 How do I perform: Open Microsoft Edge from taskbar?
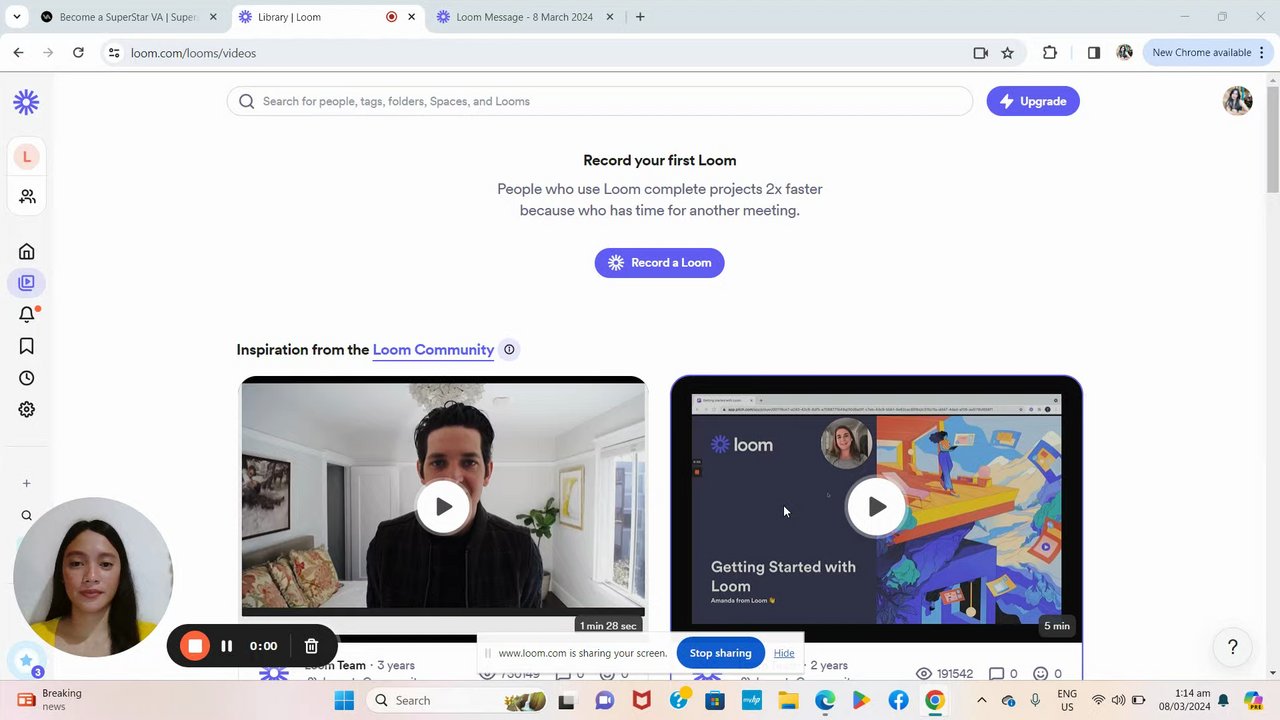tap(825, 701)
